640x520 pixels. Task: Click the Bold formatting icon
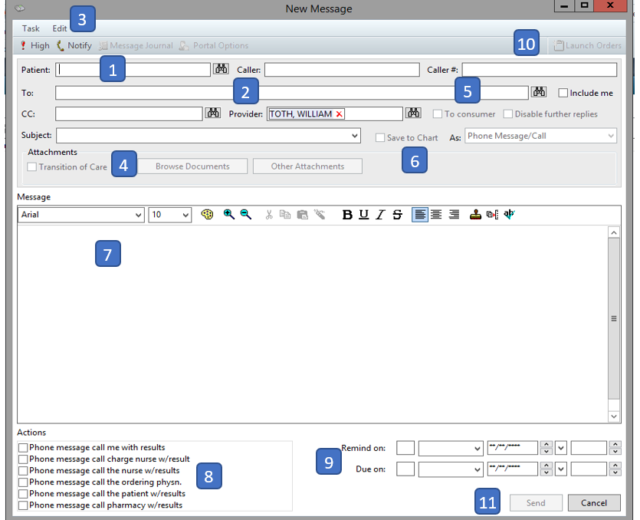347,215
